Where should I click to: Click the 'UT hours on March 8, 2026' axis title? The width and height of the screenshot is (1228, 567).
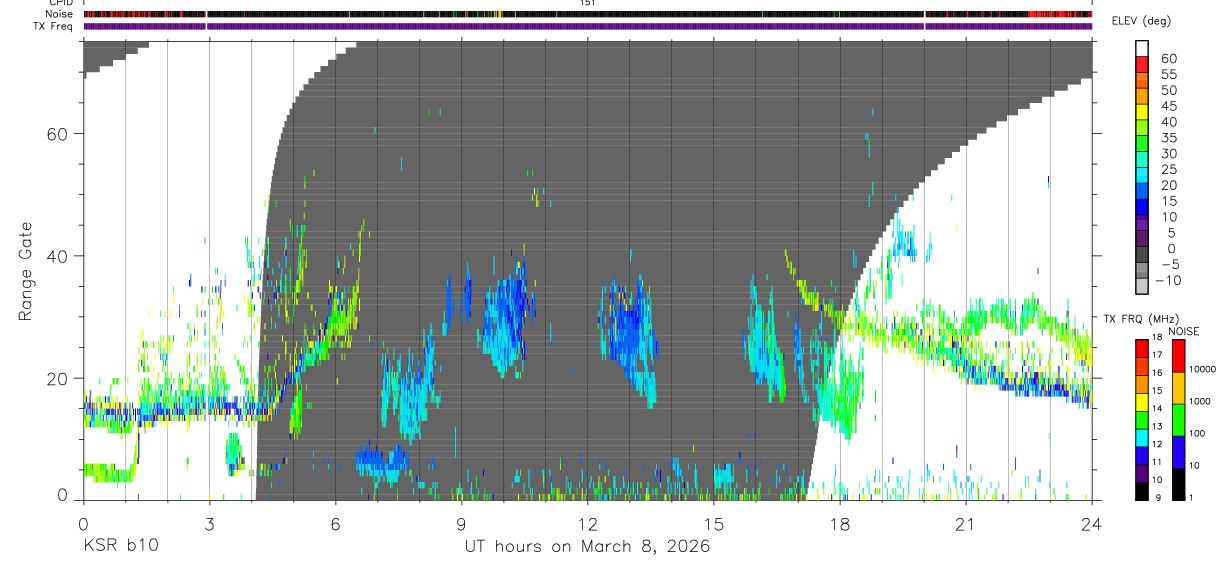tap(587, 546)
